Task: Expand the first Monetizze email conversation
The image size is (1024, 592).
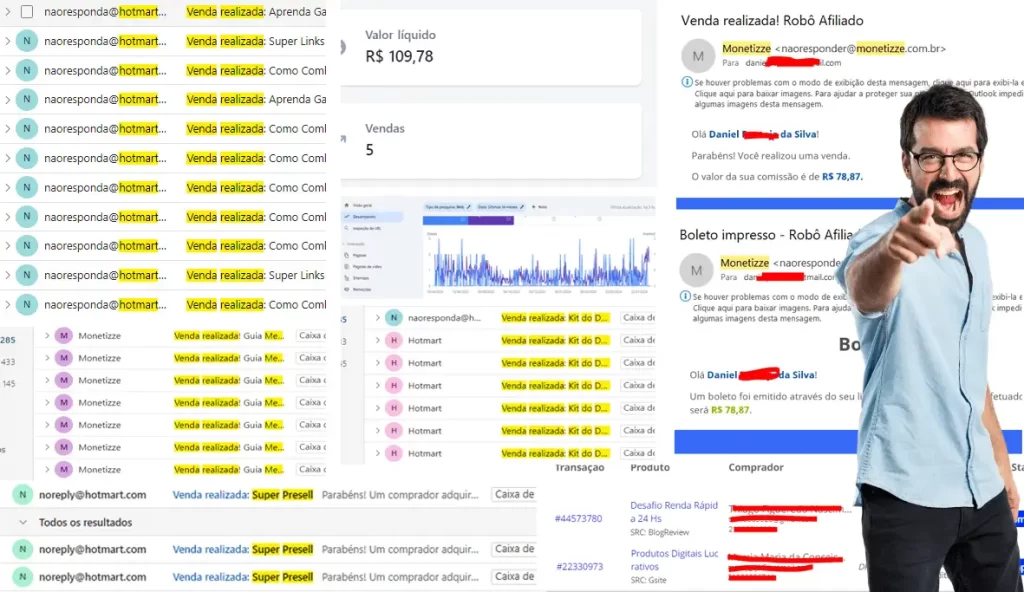Action: tap(46, 336)
